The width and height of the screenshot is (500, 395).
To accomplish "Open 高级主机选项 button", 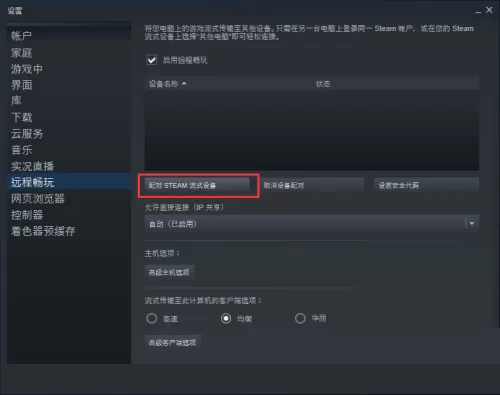I will coord(169,273).
